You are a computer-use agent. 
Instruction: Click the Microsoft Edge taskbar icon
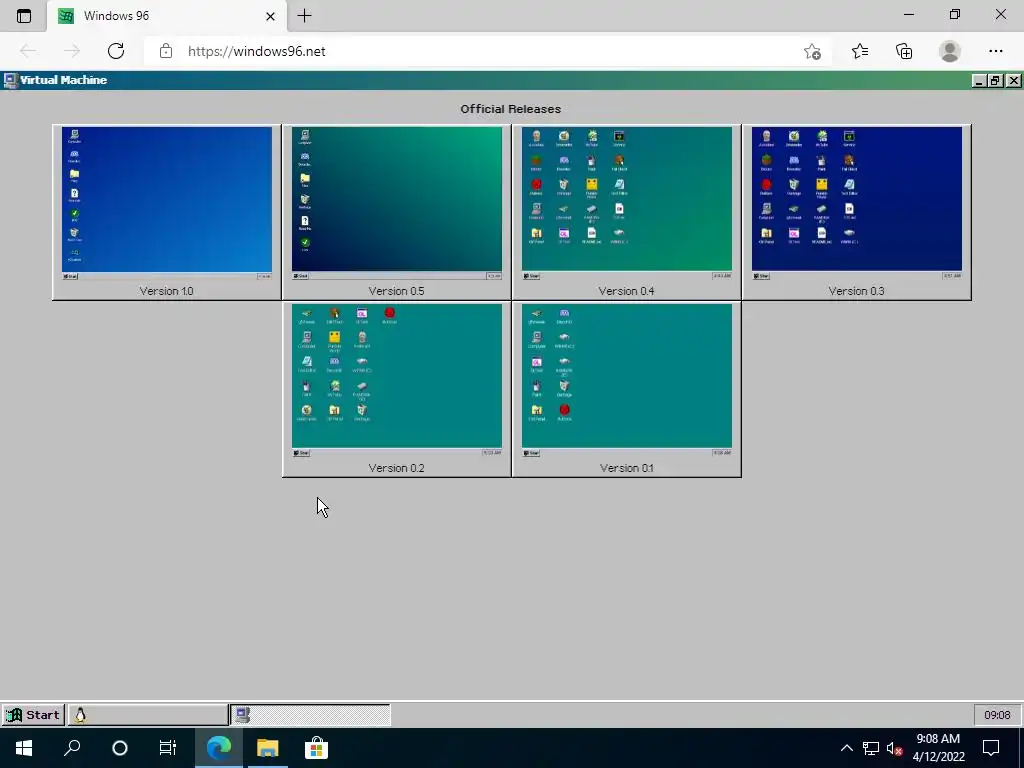pos(219,748)
